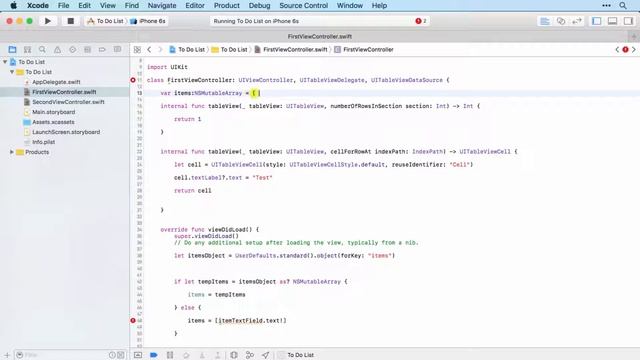Run the app with the Play button

click(48, 21)
